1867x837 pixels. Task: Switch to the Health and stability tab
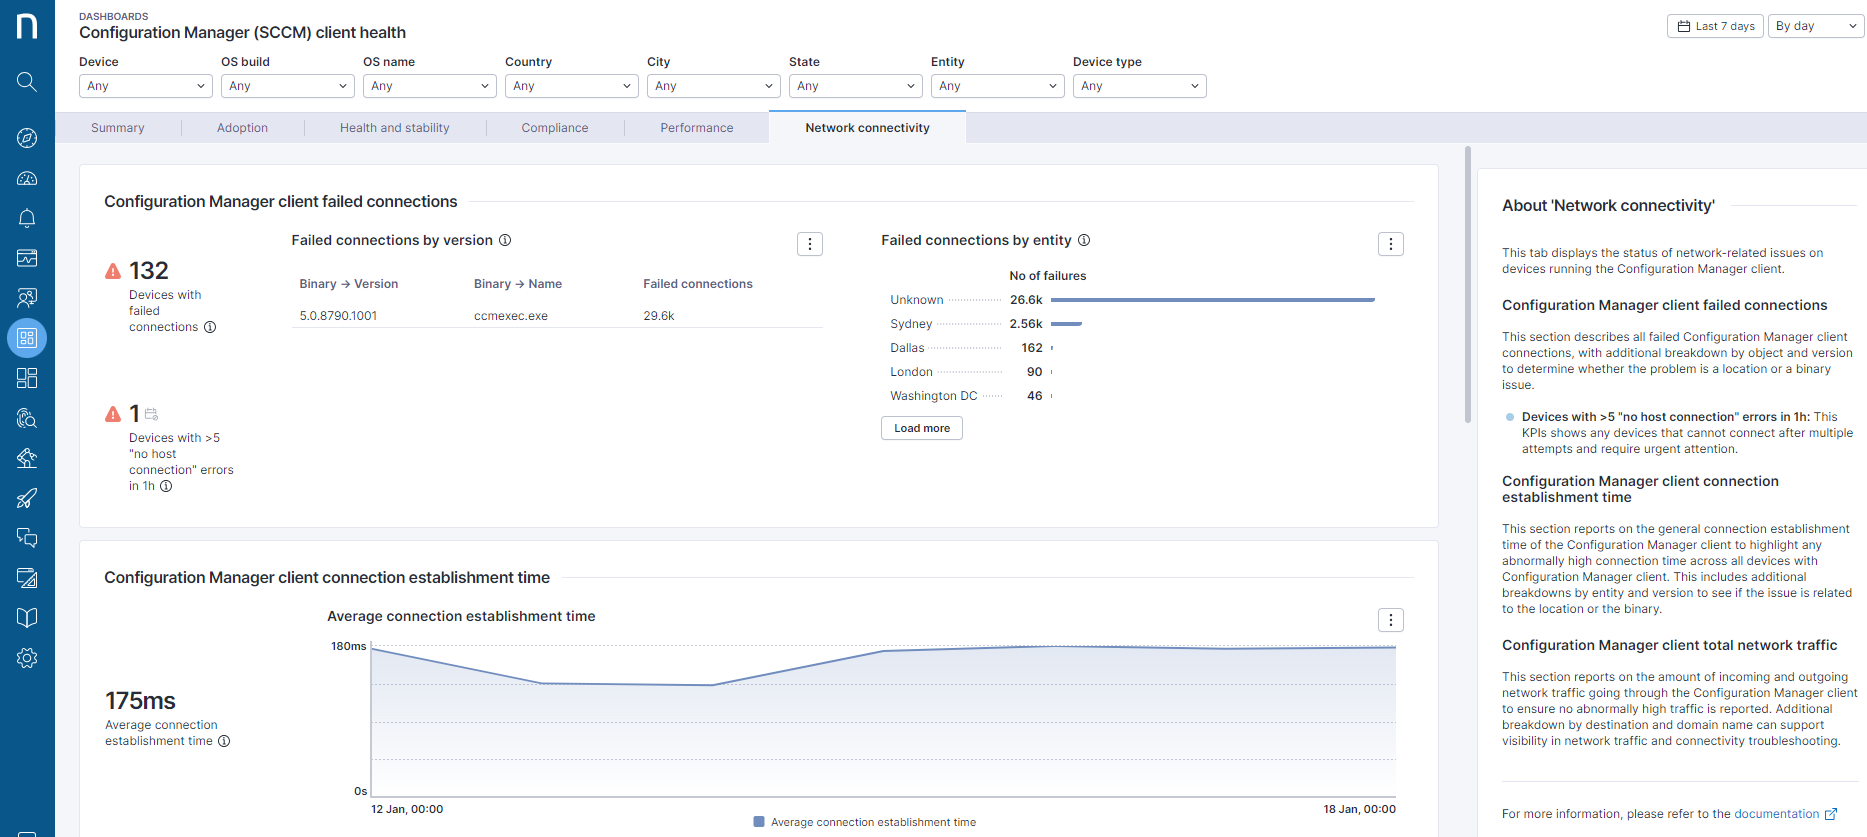(x=395, y=128)
